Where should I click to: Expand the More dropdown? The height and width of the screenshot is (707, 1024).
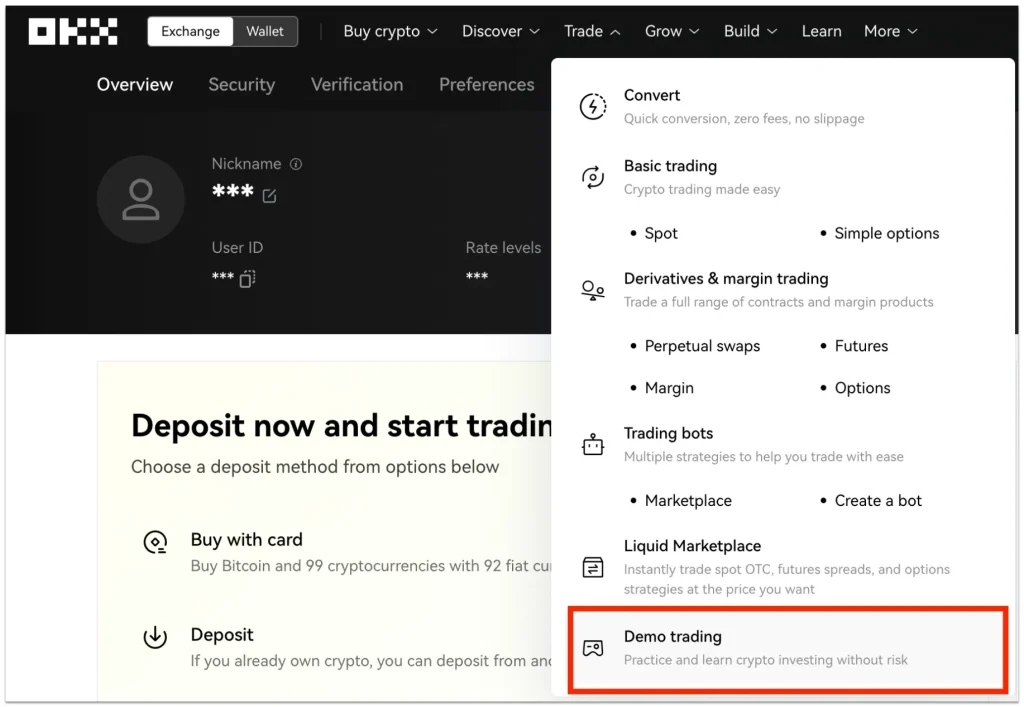(x=890, y=31)
